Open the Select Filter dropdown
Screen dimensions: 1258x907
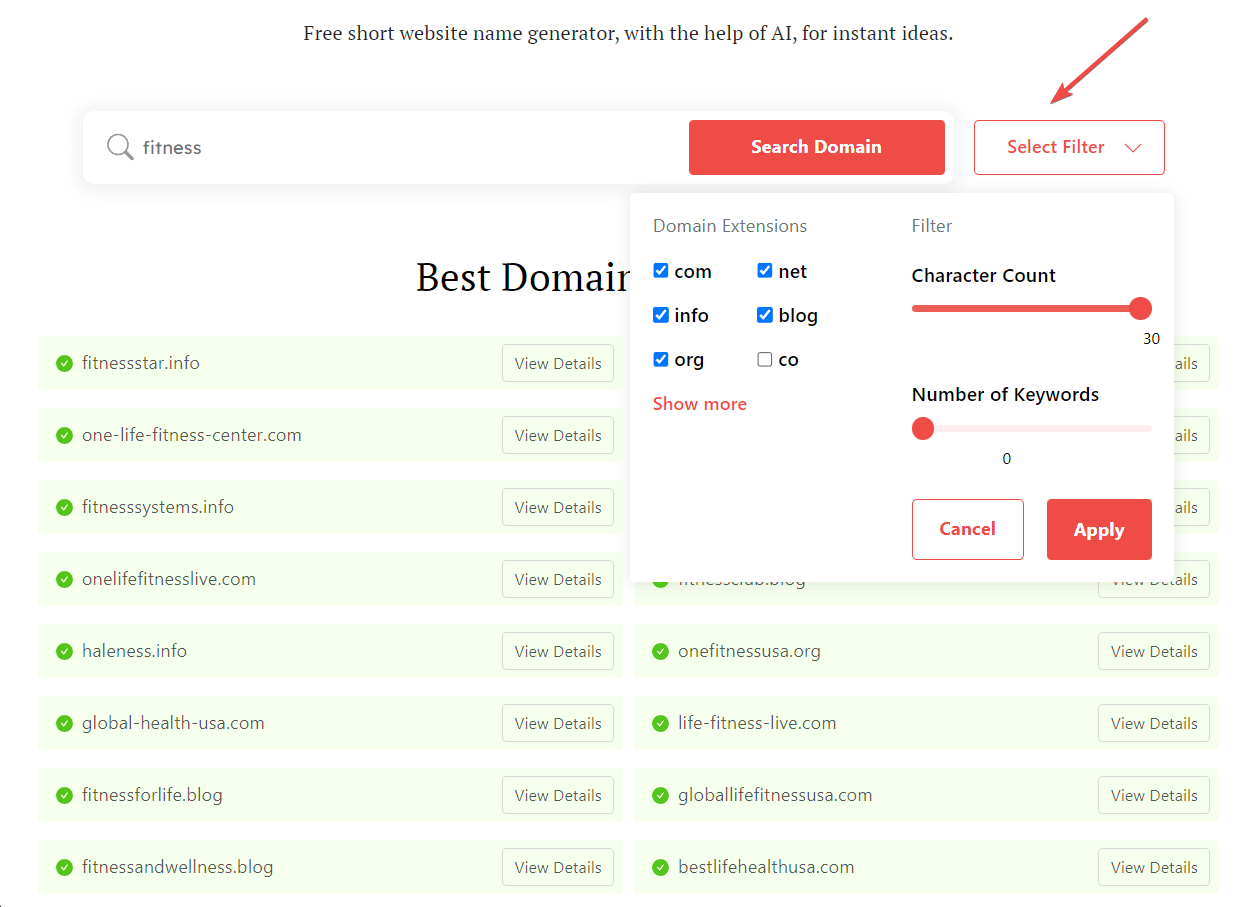(x=1069, y=147)
